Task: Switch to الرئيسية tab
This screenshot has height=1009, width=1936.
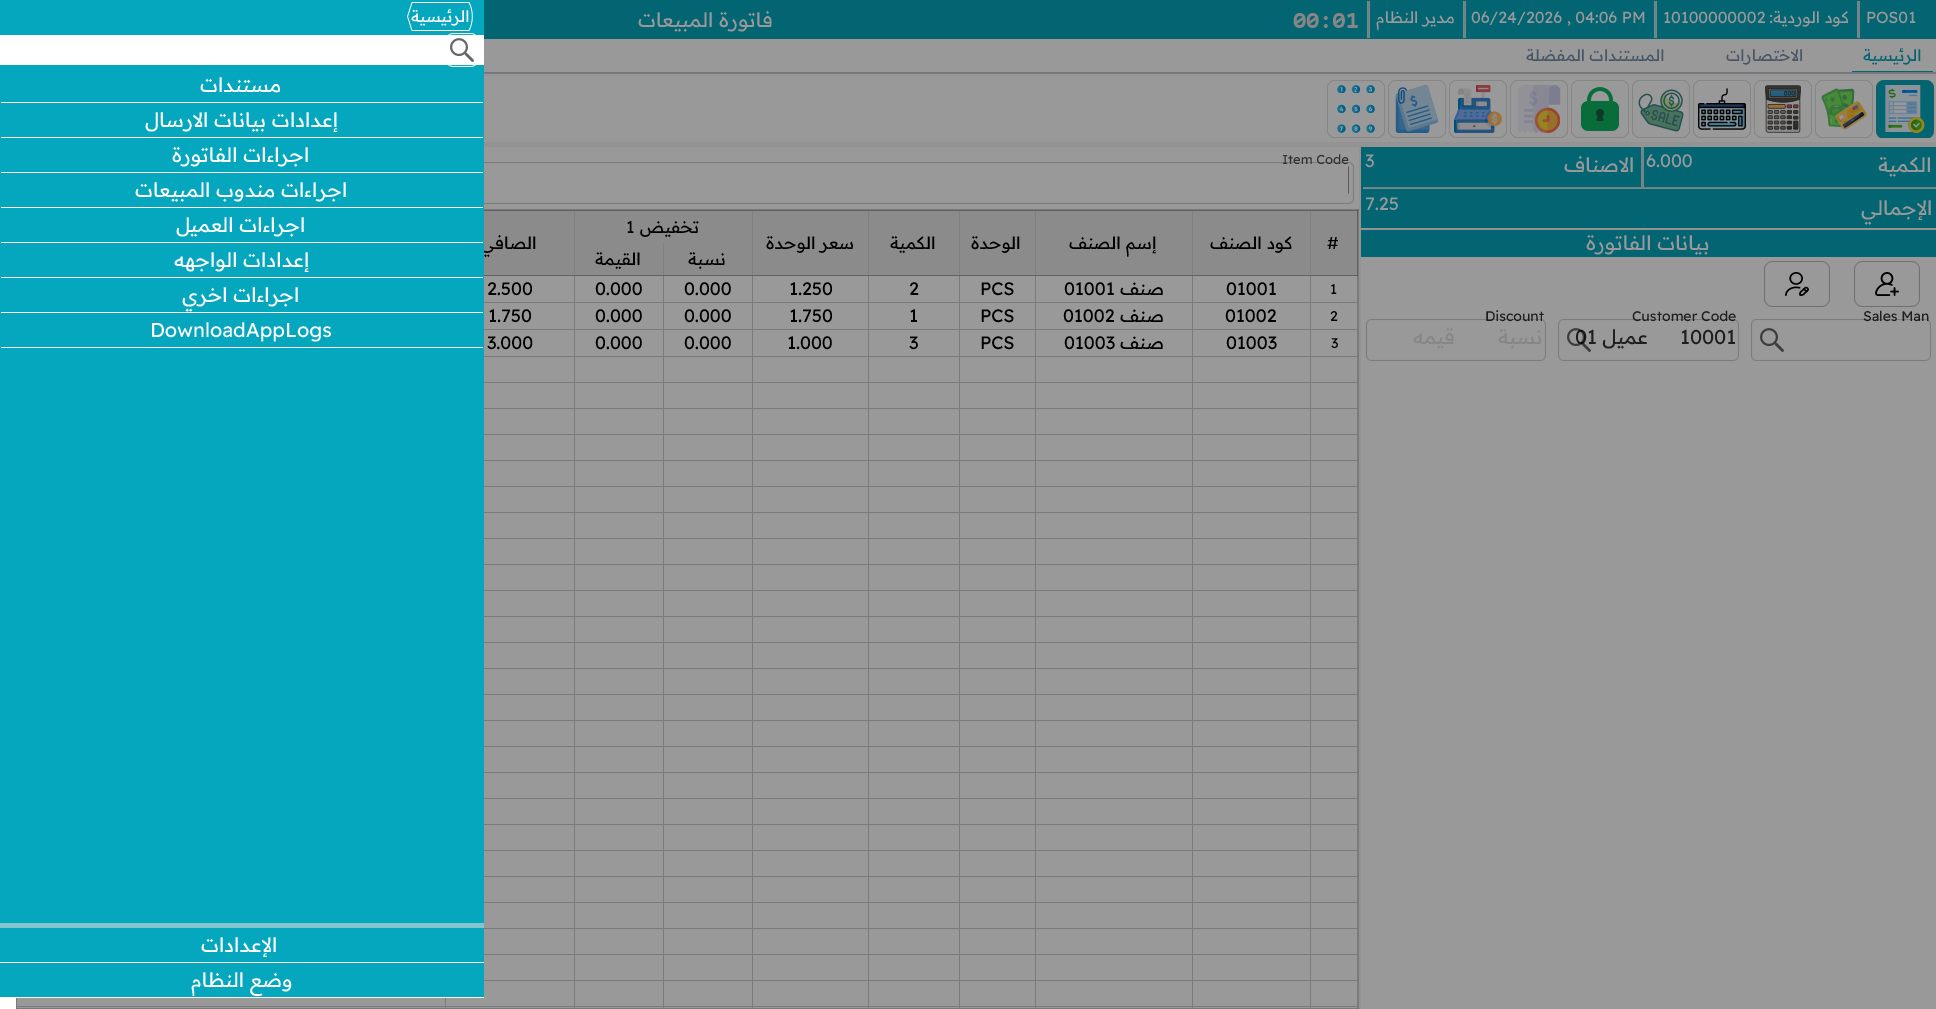Action: pyautogui.click(x=1891, y=56)
